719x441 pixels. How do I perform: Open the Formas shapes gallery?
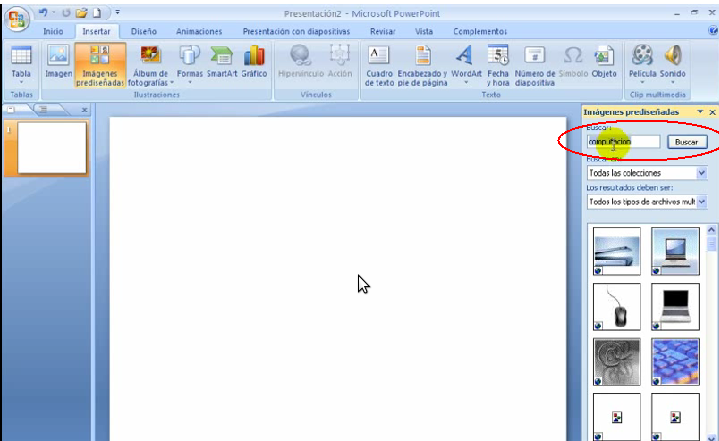[189, 65]
